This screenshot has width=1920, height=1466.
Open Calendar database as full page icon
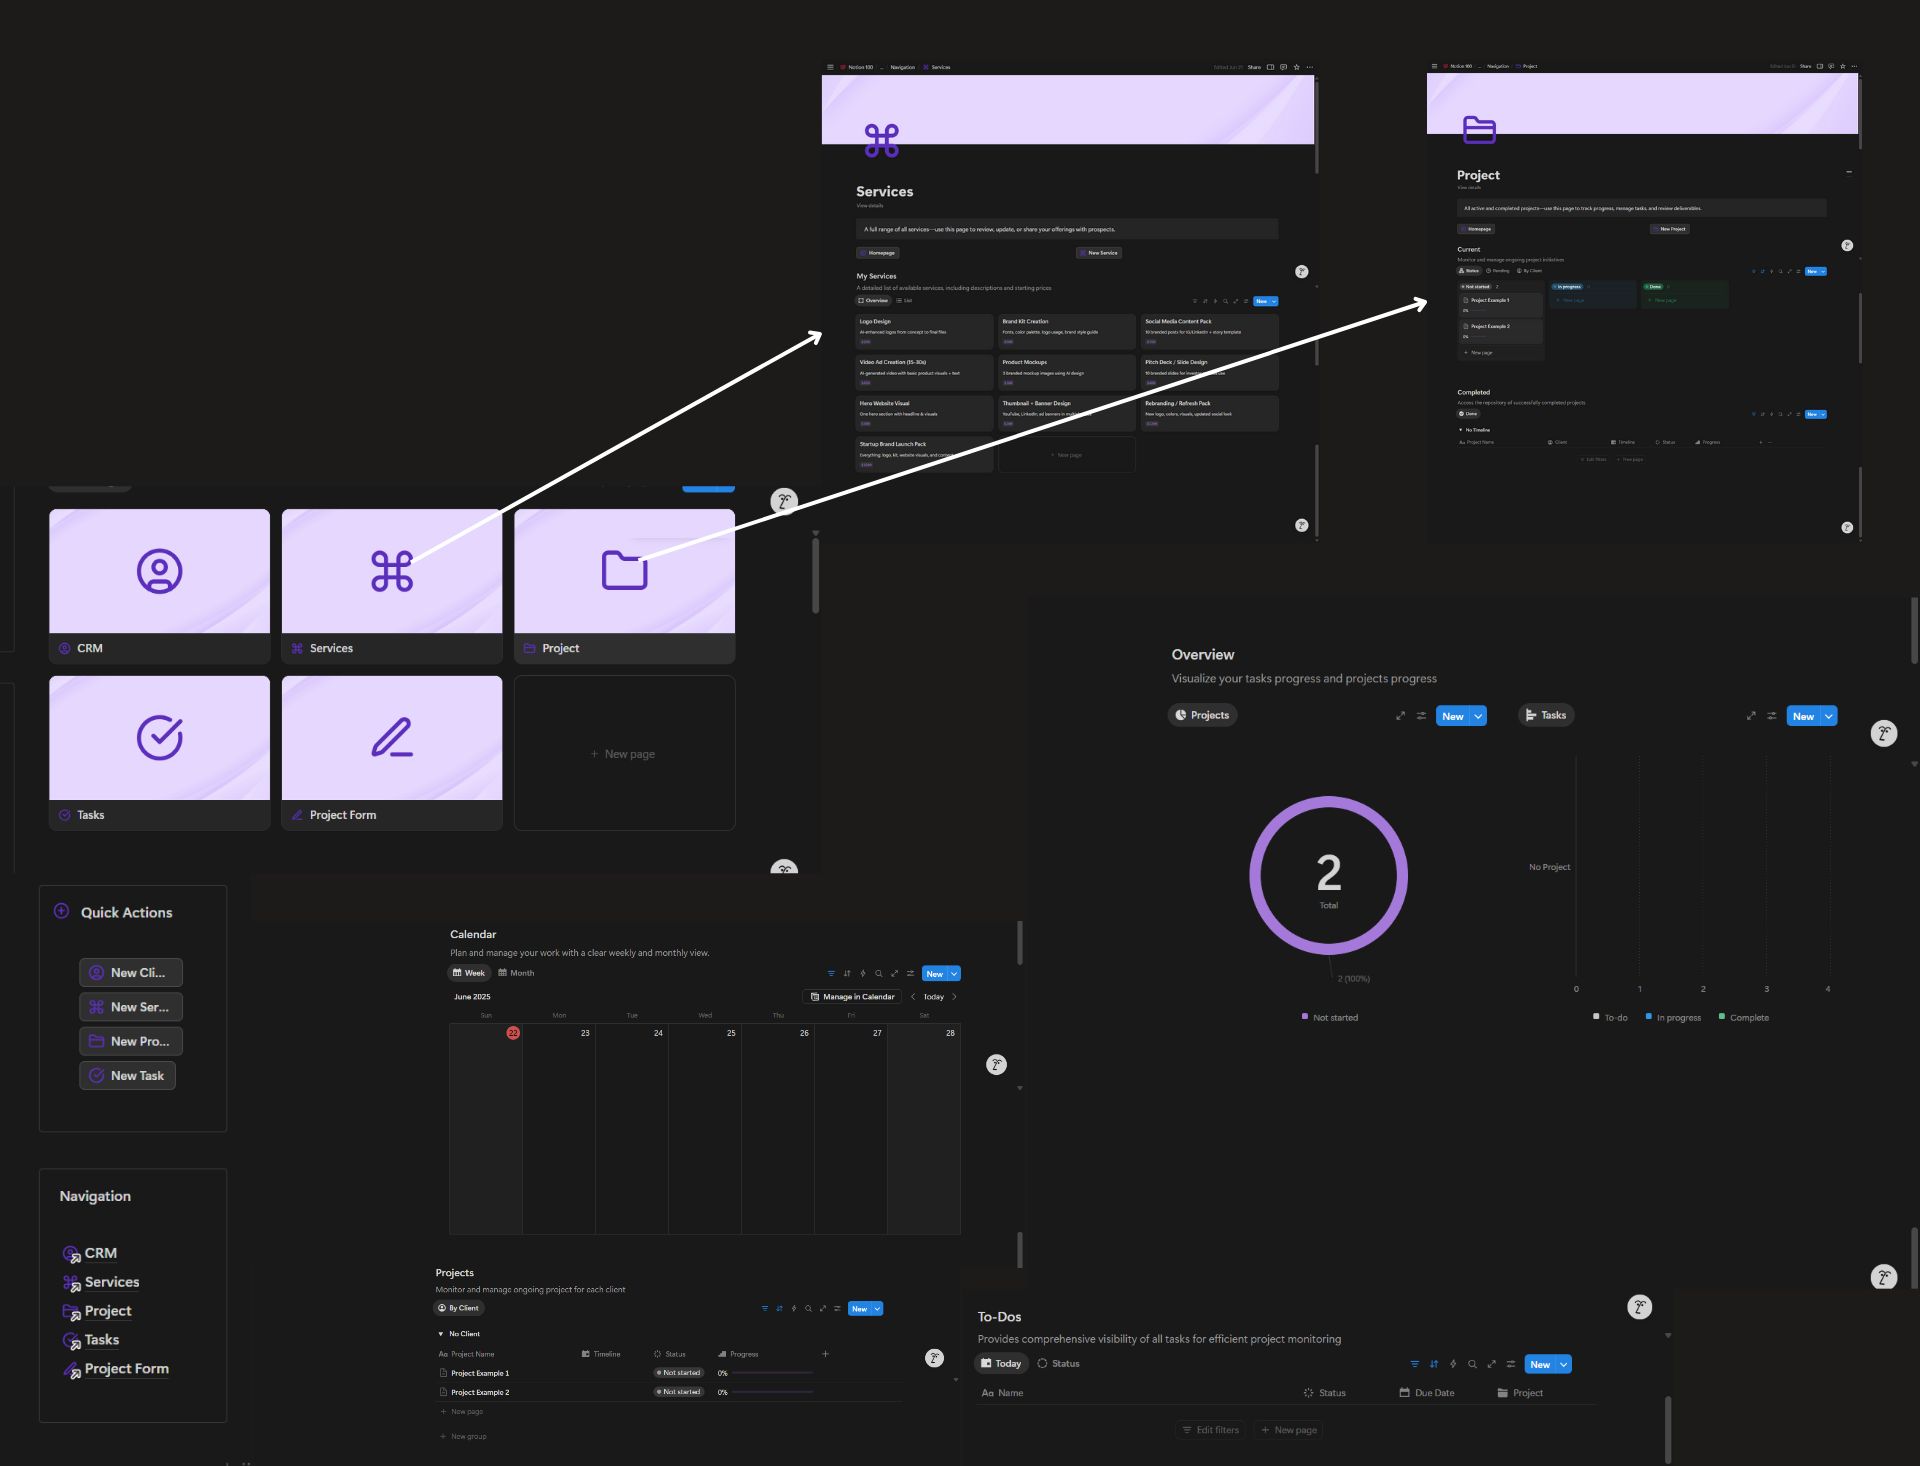(895, 973)
